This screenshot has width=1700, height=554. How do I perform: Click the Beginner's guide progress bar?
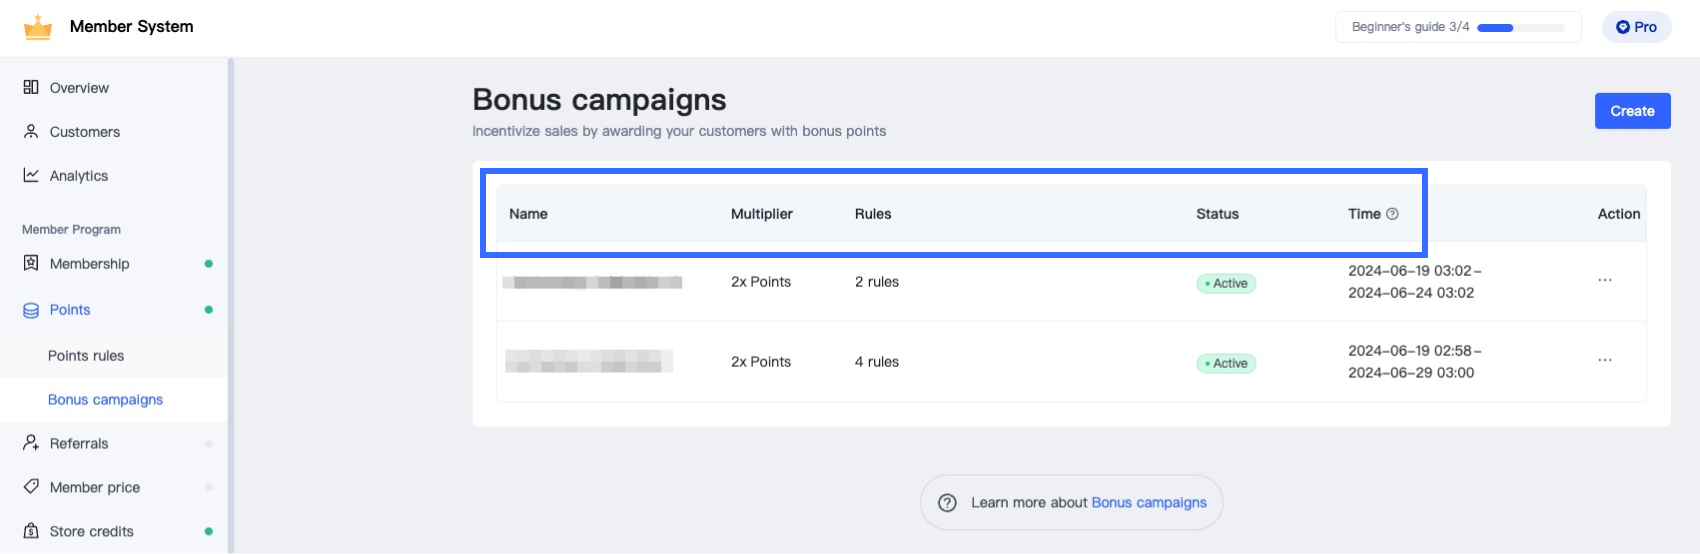[1520, 28]
